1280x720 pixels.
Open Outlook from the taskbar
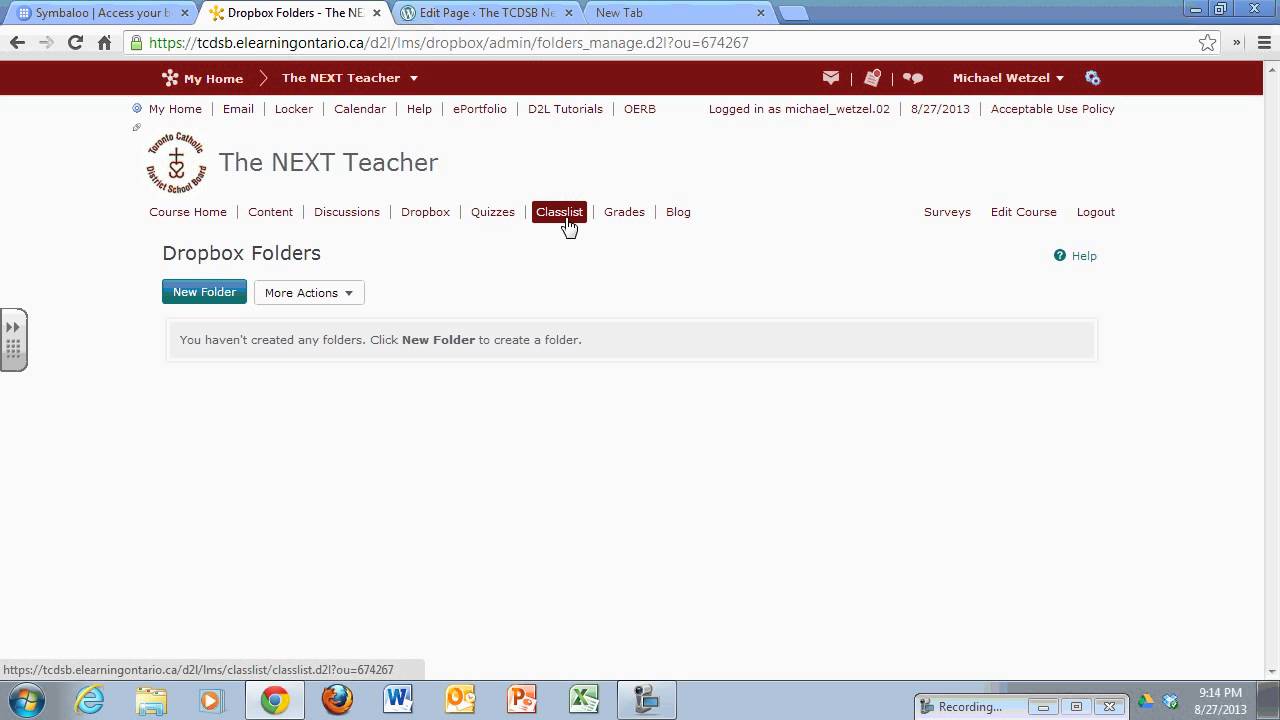pyautogui.click(x=460, y=700)
